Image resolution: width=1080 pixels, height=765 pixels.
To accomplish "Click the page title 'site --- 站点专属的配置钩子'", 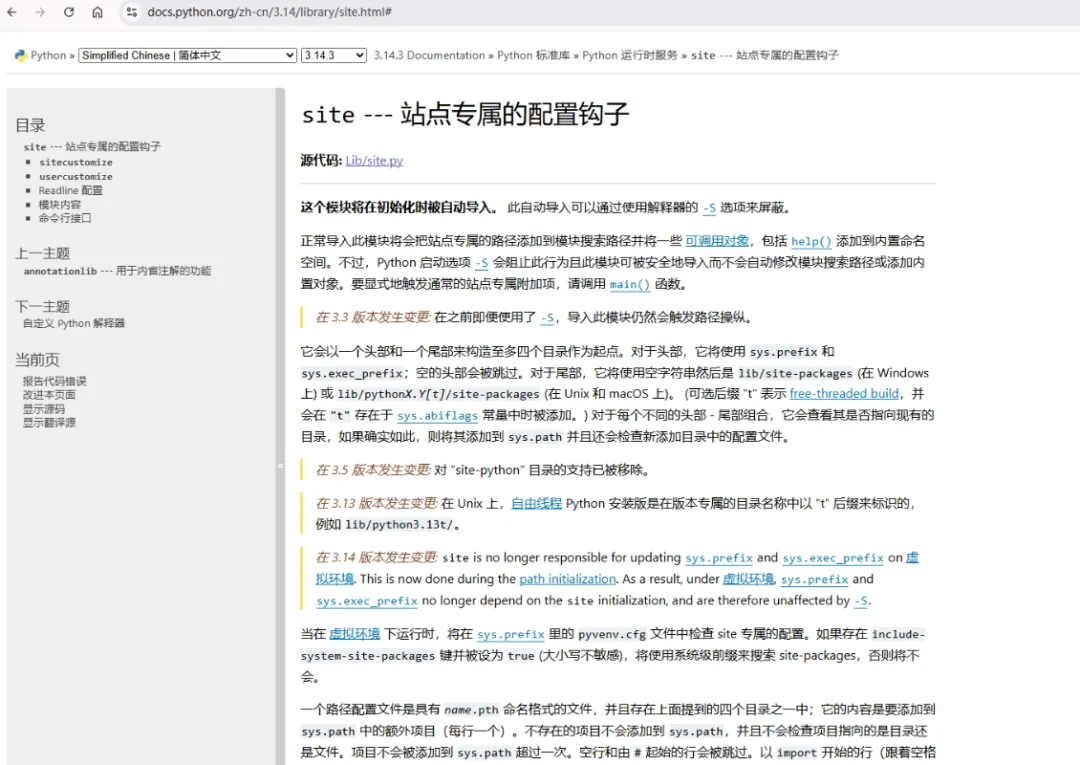I will click(x=466, y=114).
